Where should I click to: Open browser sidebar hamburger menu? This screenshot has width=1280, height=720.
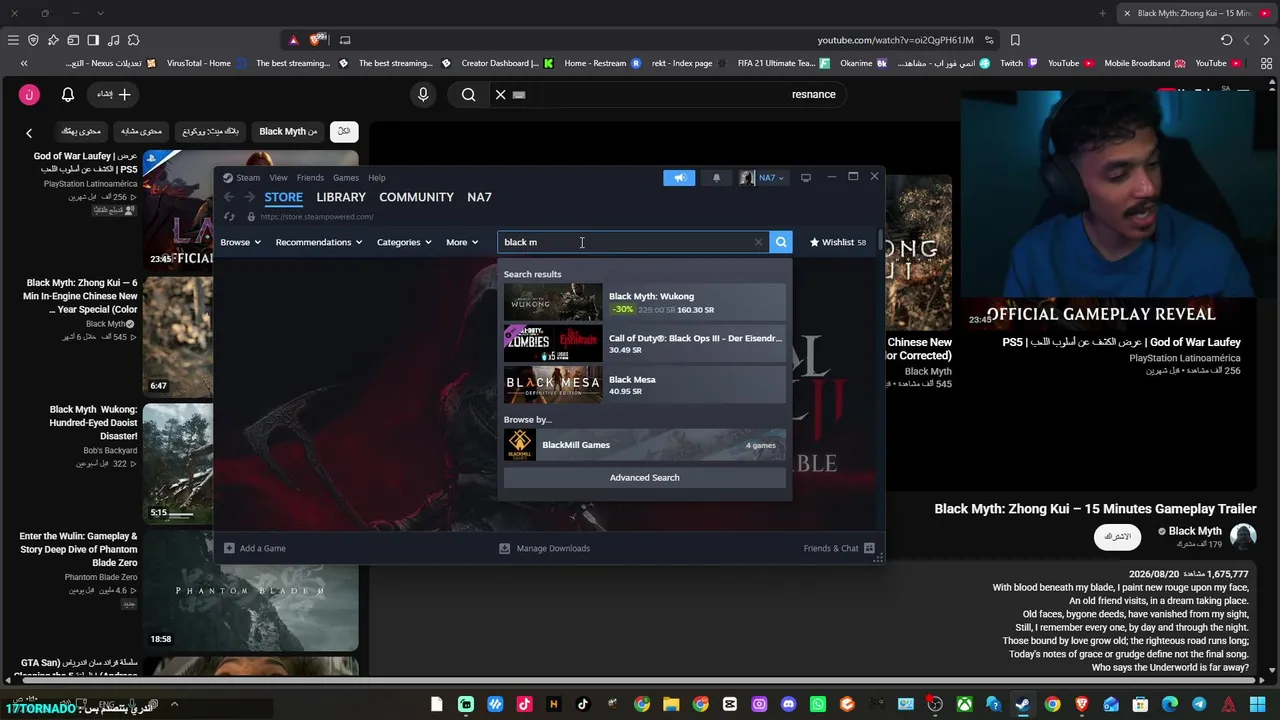coord(13,40)
